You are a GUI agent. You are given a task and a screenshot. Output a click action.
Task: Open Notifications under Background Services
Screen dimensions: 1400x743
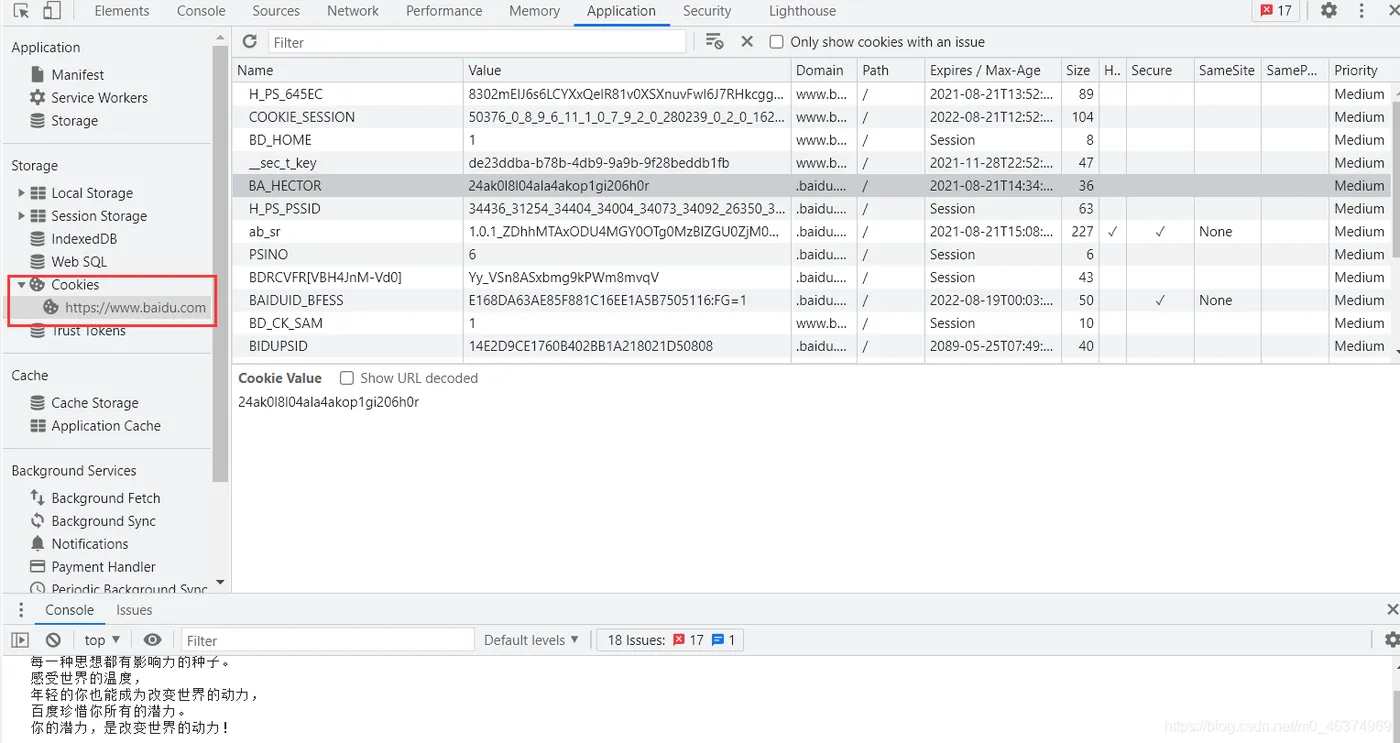point(90,544)
